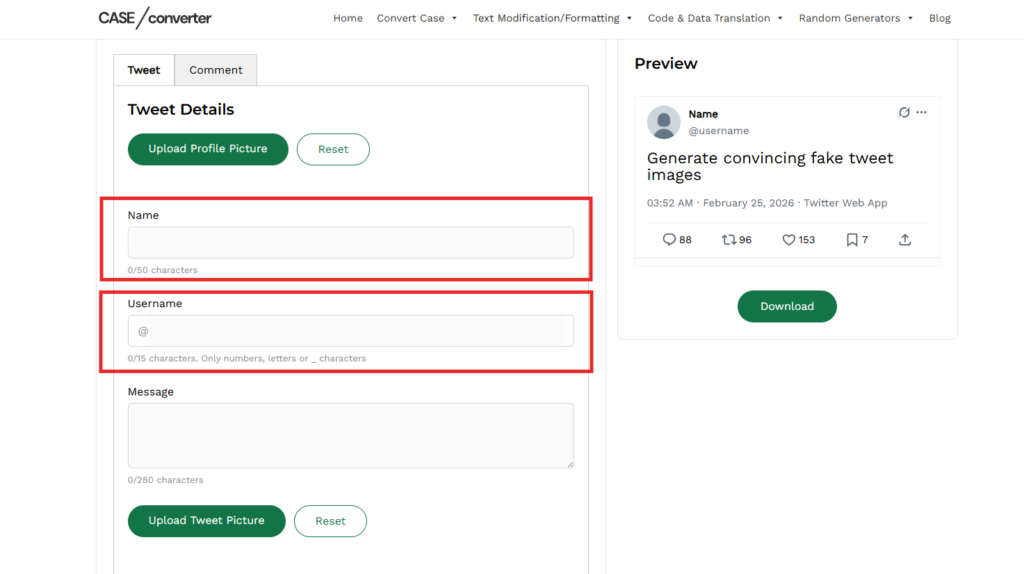This screenshot has width=1024, height=574.
Task: Click the Upload Profile Picture button
Action: (x=208, y=149)
